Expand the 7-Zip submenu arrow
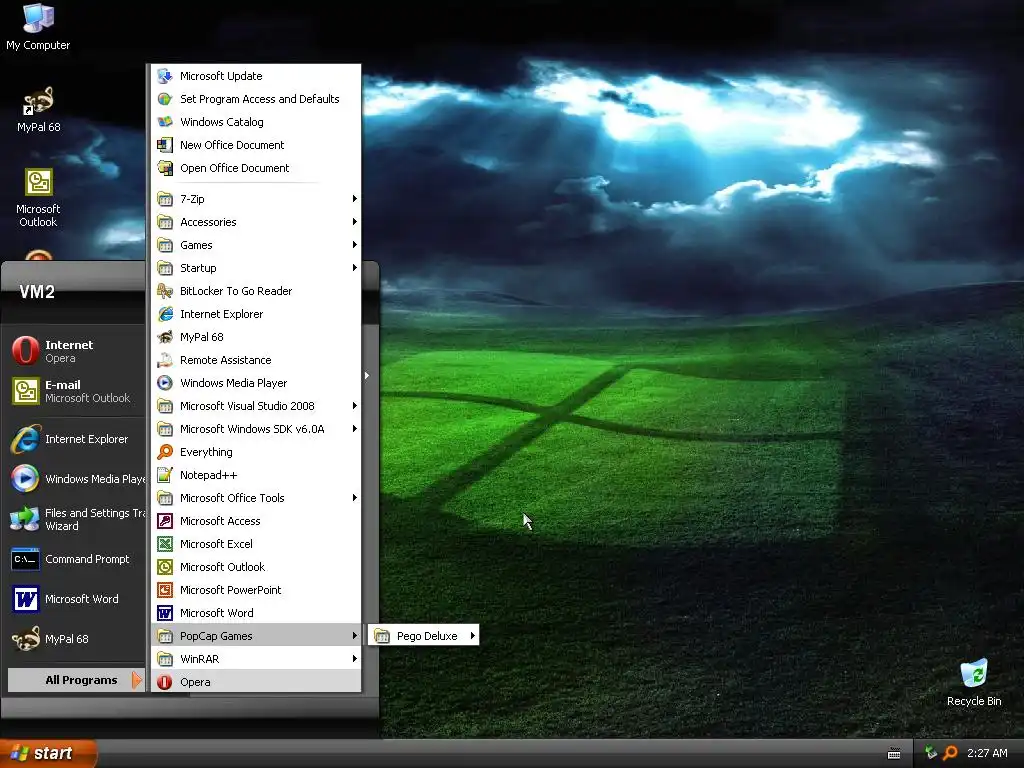 point(355,199)
